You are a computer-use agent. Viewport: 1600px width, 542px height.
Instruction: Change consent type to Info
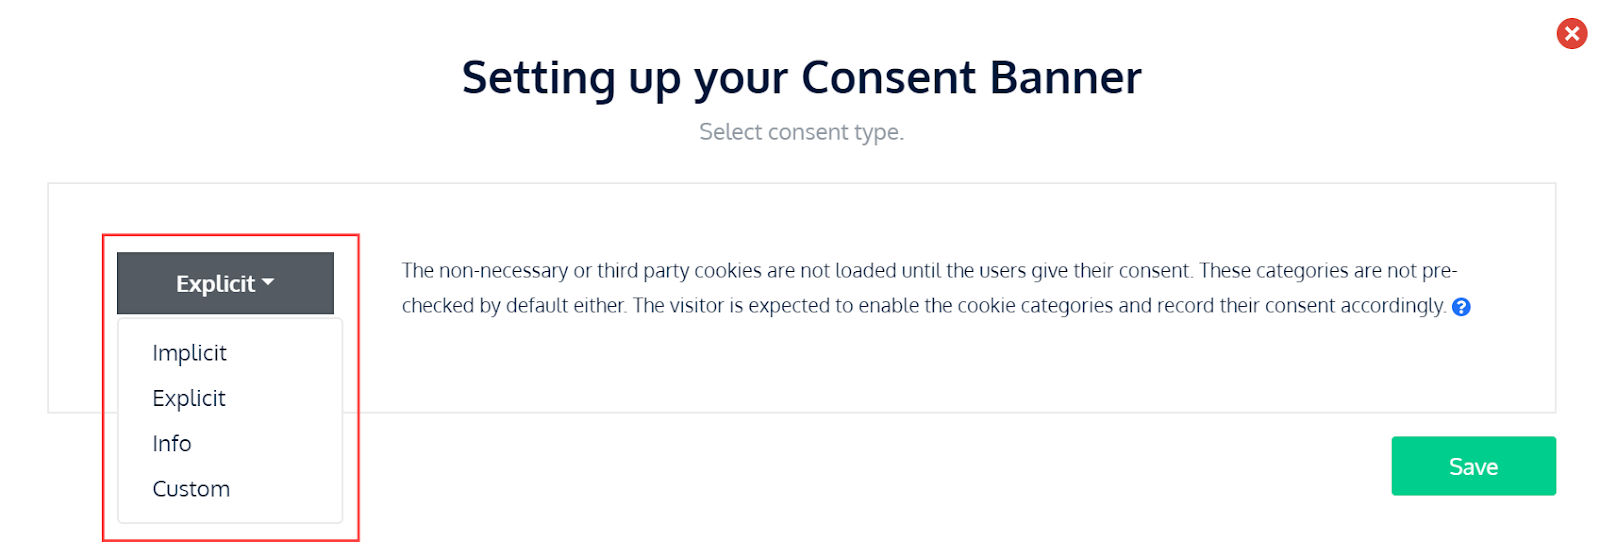(172, 443)
